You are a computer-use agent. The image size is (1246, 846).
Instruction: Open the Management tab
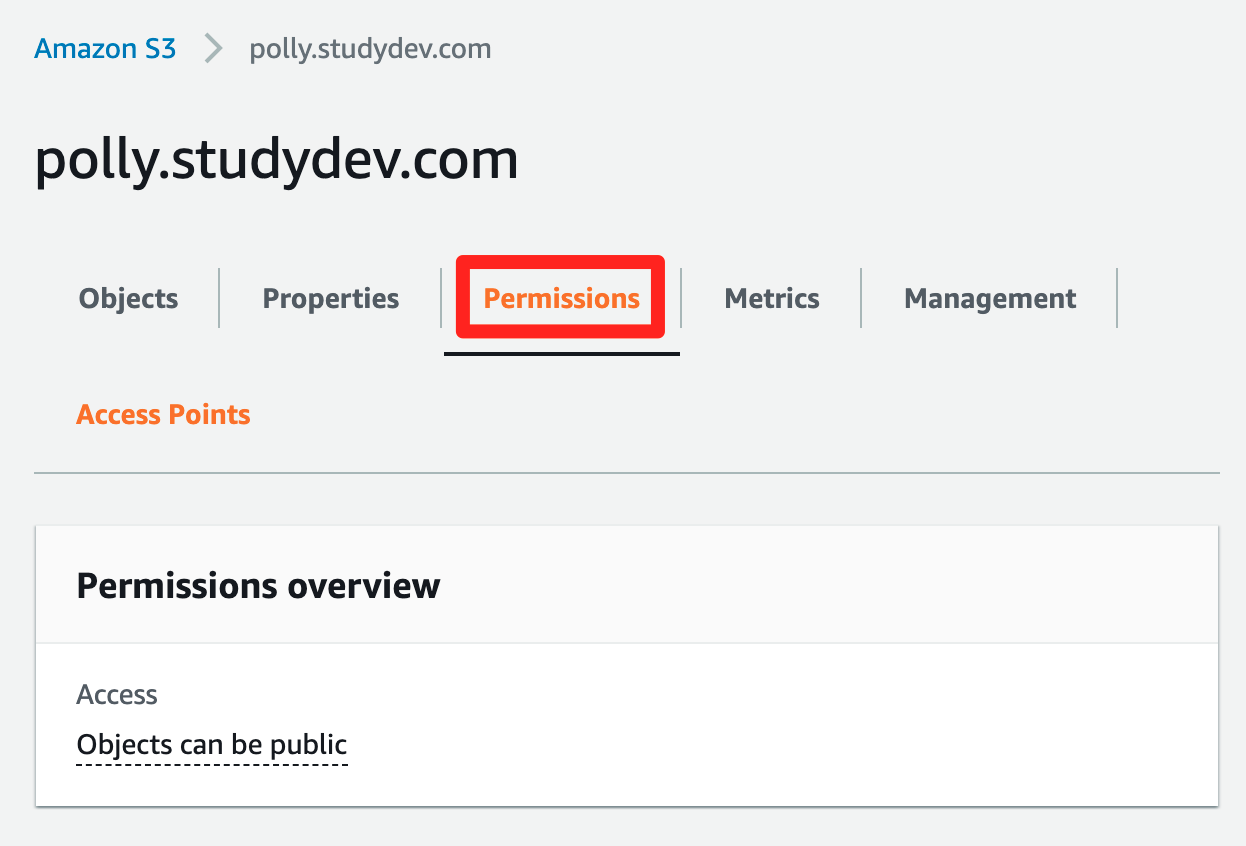(990, 298)
